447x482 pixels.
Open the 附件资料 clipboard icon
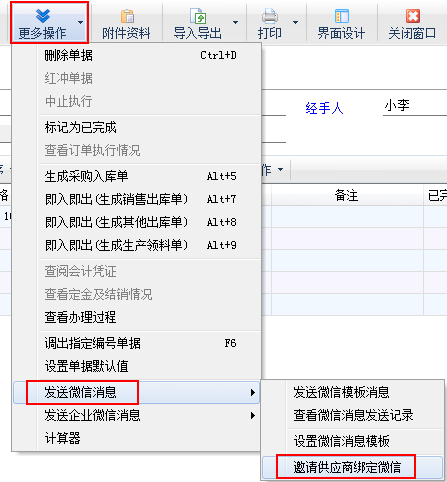pos(127,16)
